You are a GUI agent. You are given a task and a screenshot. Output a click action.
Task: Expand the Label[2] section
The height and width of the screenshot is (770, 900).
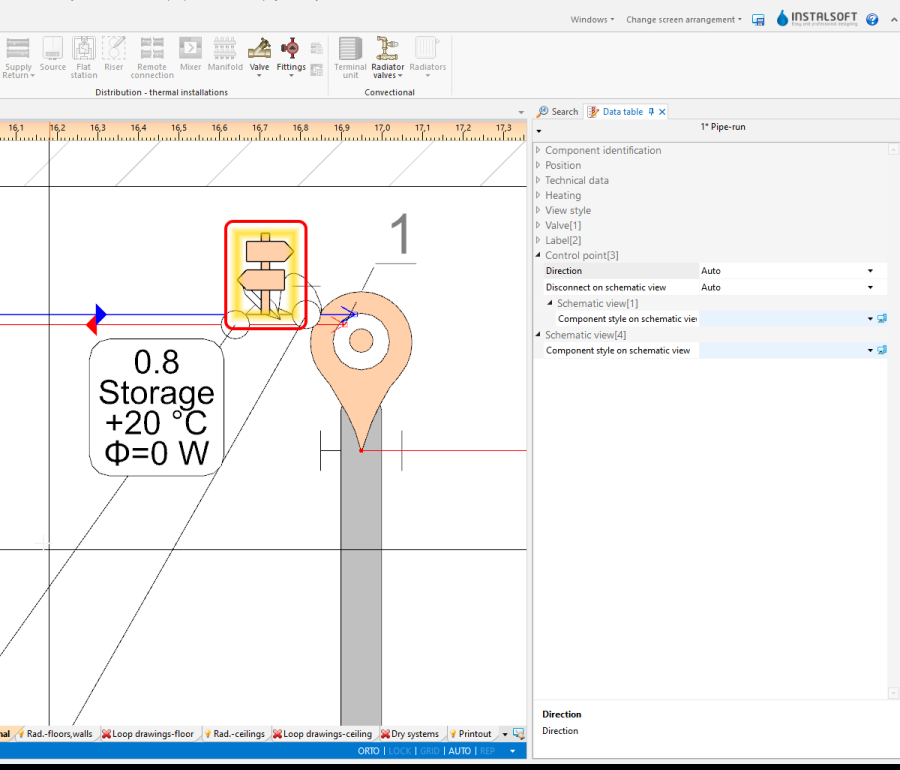538,240
